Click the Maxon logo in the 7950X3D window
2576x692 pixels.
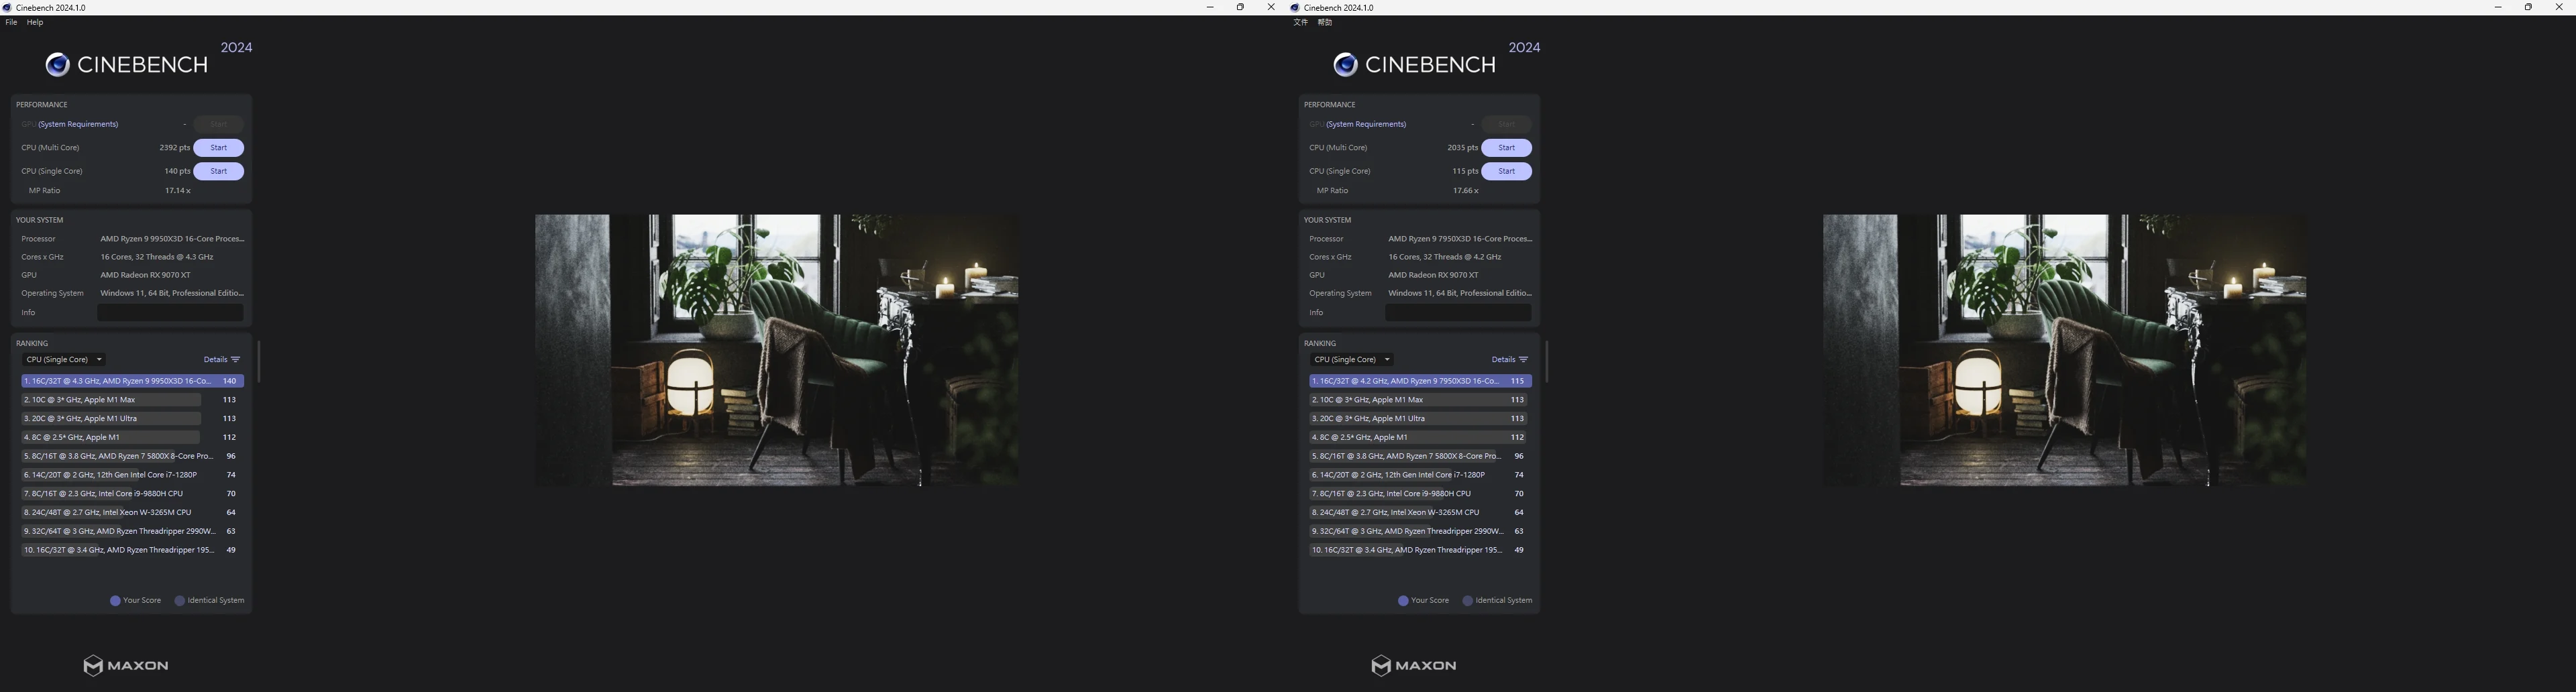(x=1413, y=665)
